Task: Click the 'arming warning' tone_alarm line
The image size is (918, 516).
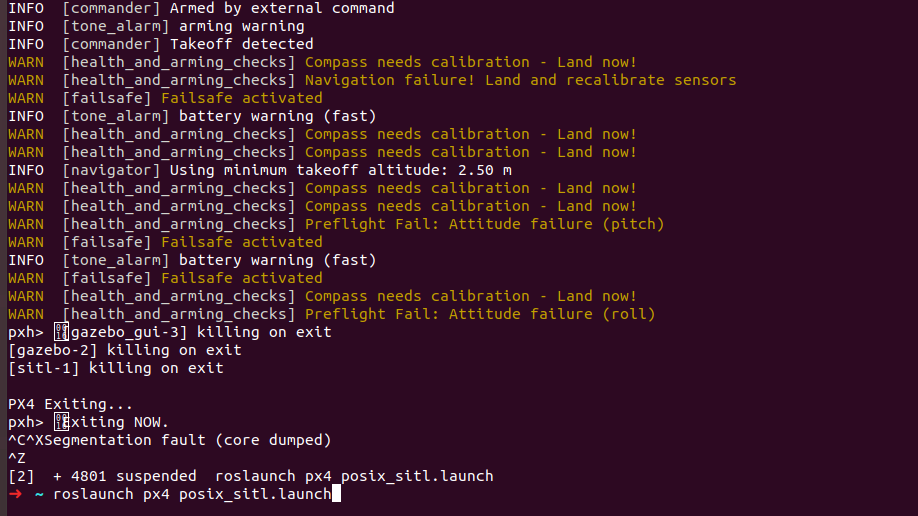Action: tap(156, 26)
